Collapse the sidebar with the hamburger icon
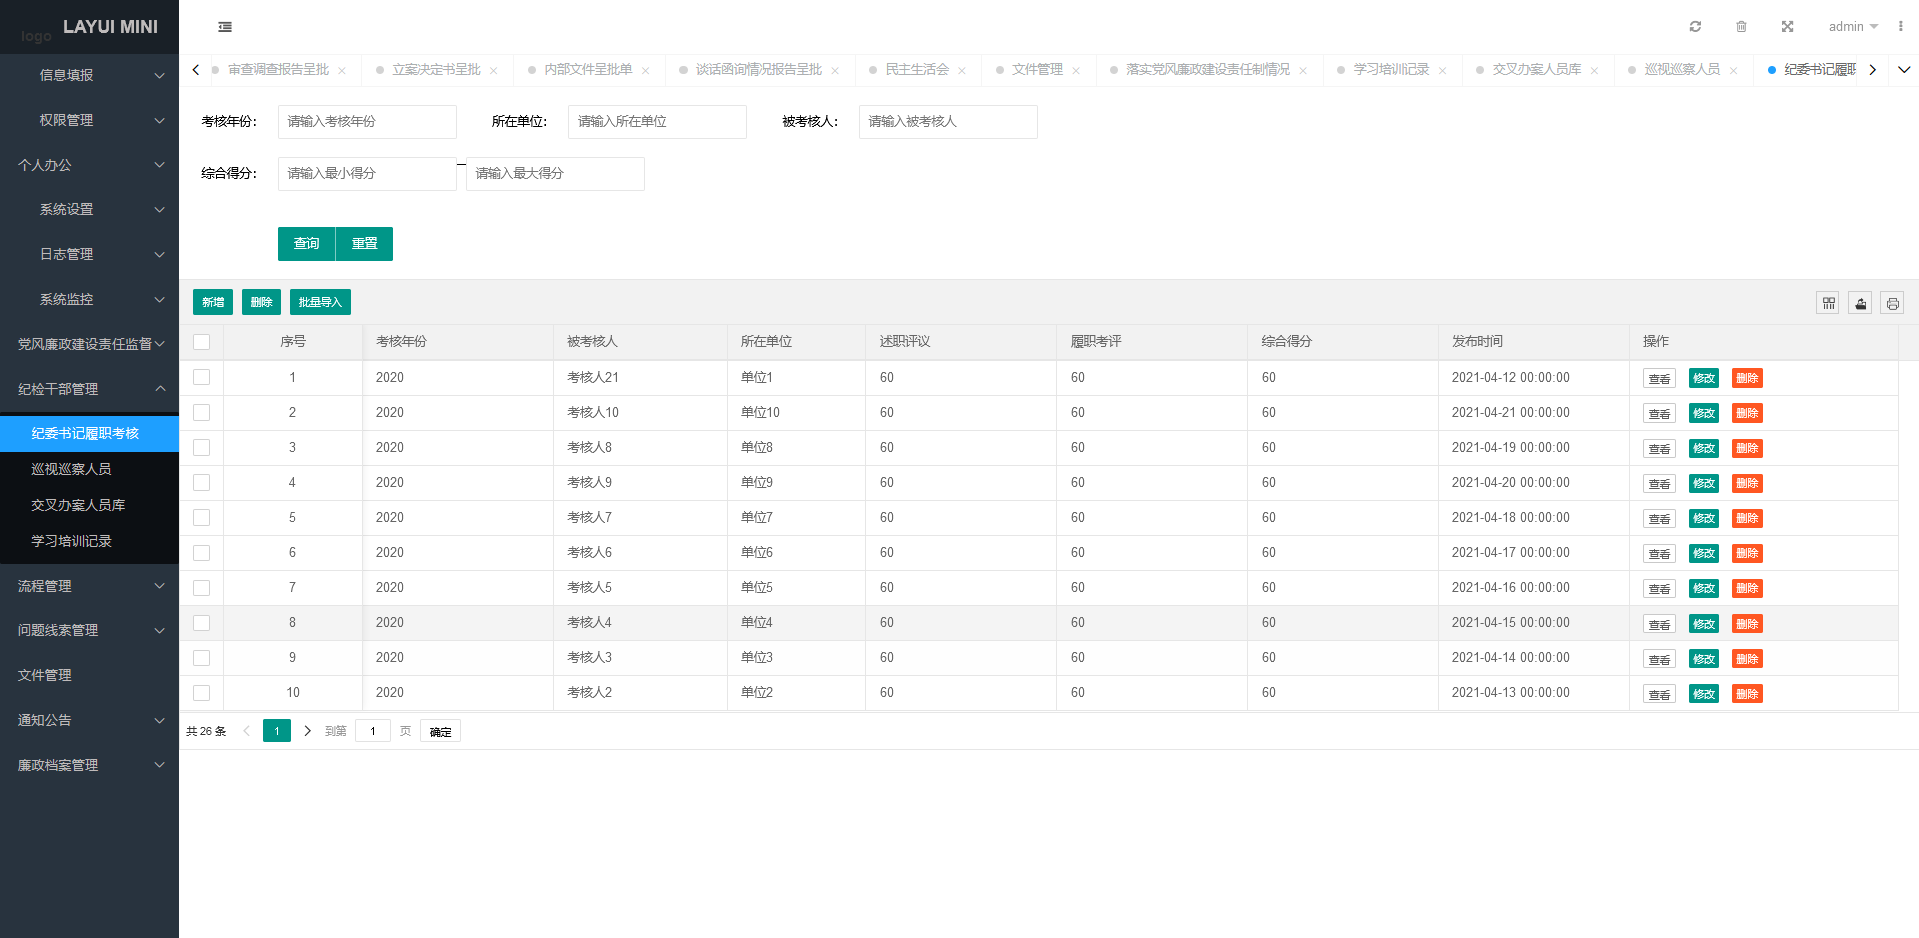 [x=225, y=27]
